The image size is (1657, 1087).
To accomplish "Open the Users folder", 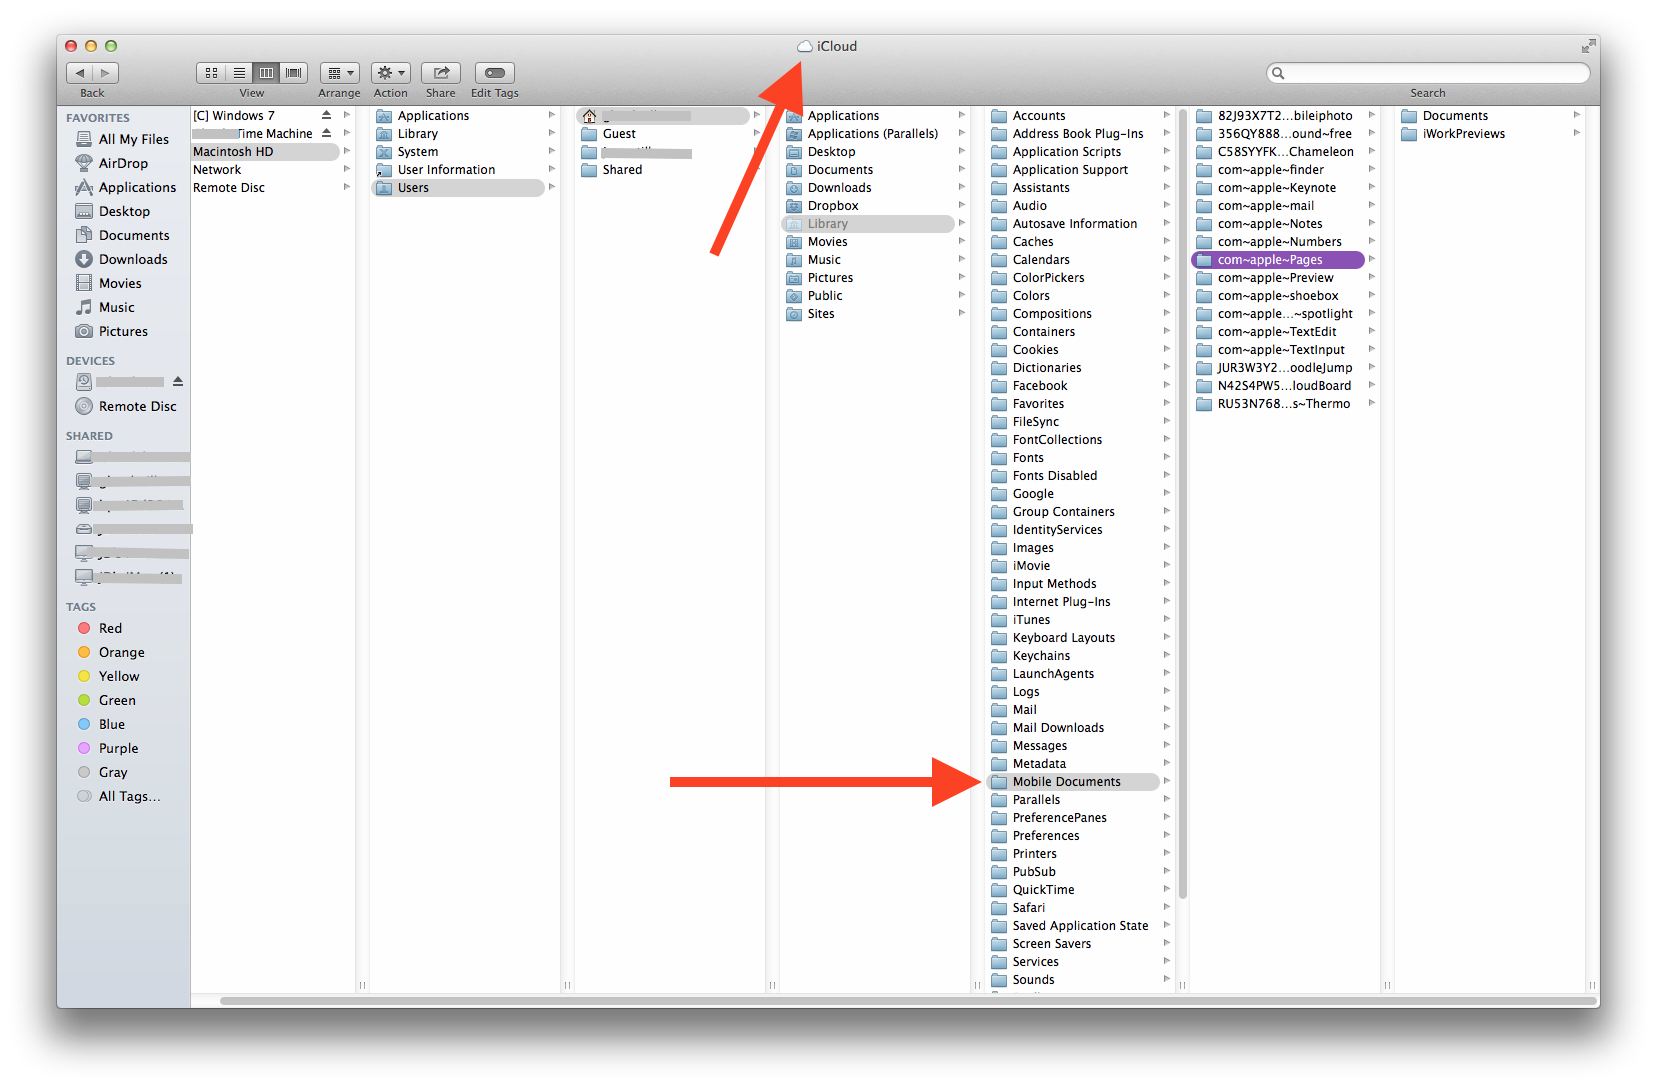I will [458, 188].
